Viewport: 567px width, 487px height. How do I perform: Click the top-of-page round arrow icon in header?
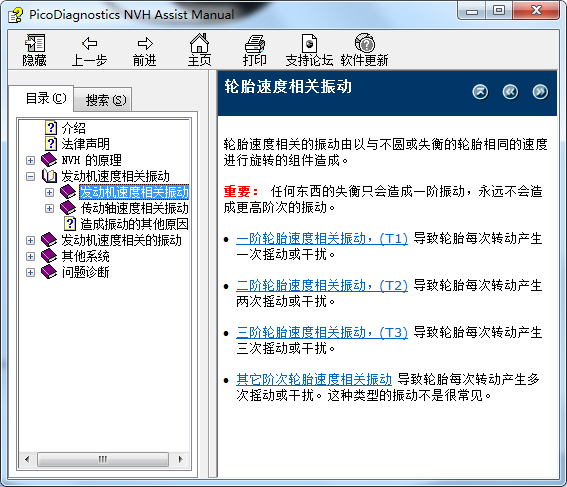click(480, 92)
